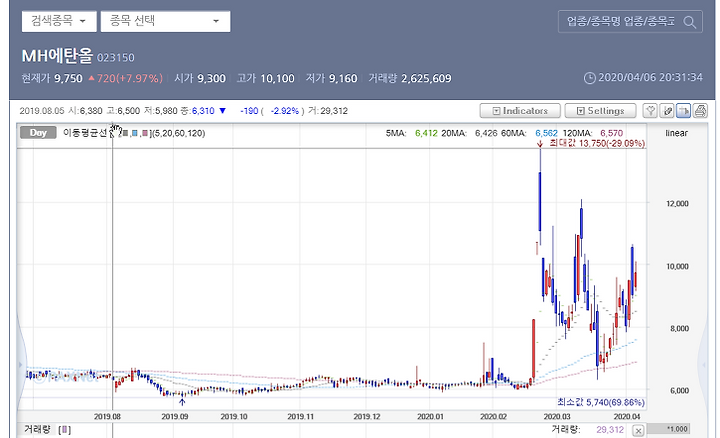Screen dimensions: 720x438
Task: Click the print chart icon
Action: pyautogui.click(x=700, y=111)
